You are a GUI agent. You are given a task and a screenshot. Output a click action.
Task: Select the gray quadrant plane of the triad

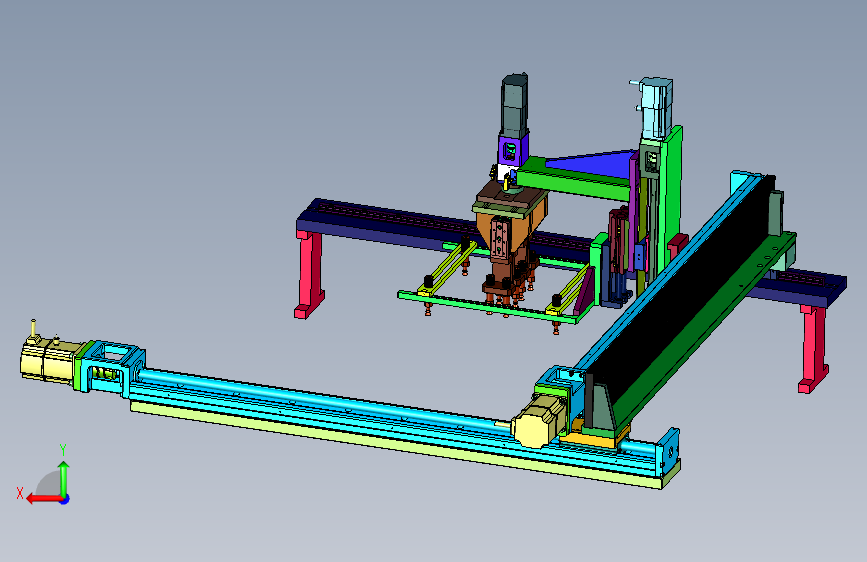(x=48, y=483)
